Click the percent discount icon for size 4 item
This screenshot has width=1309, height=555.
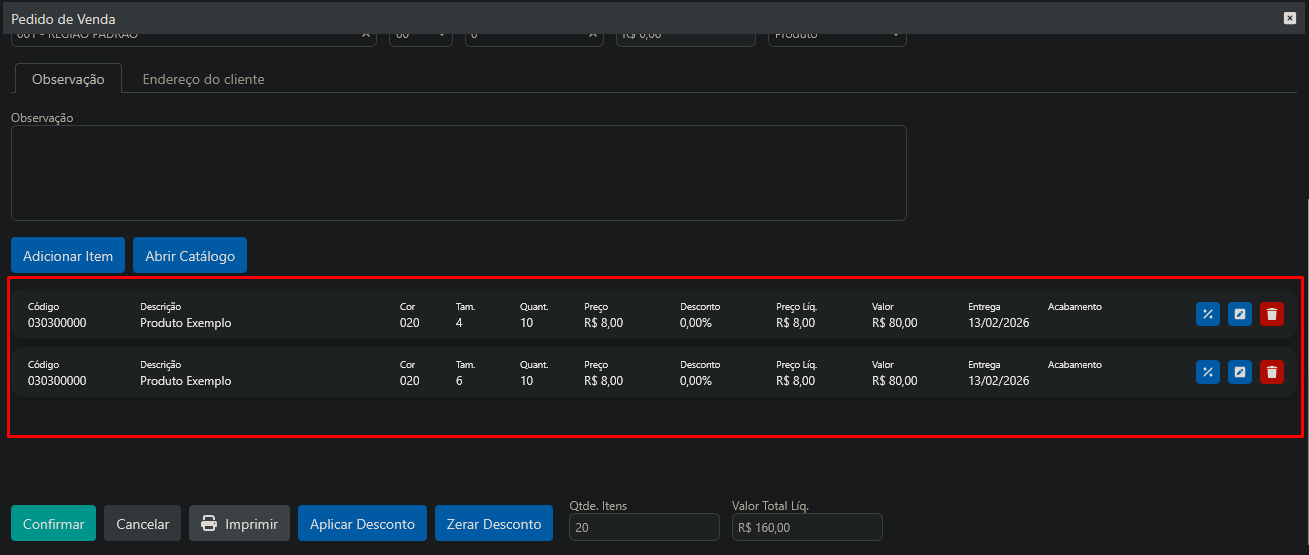(x=1207, y=314)
